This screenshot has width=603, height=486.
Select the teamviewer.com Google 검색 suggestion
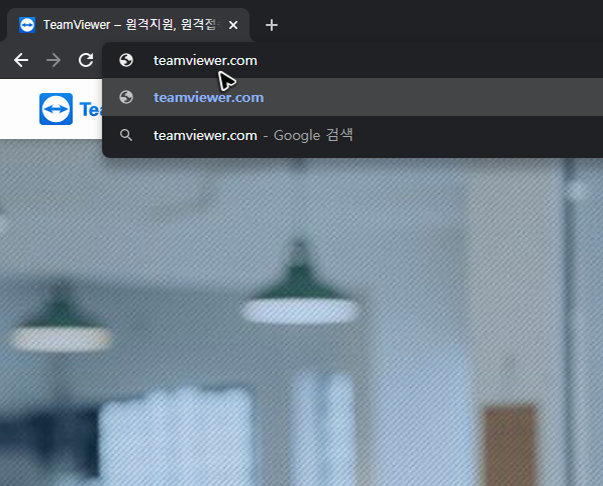coord(352,135)
